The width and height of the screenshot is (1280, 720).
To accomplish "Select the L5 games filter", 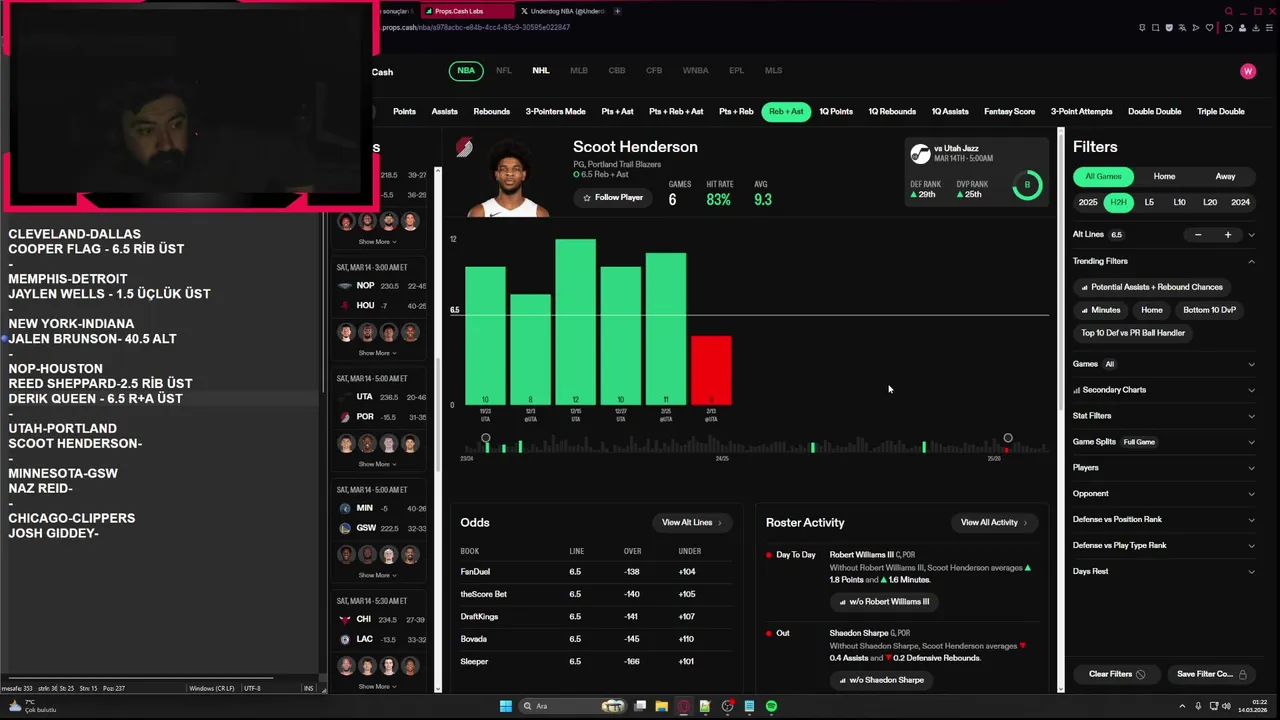I will (x=1149, y=202).
